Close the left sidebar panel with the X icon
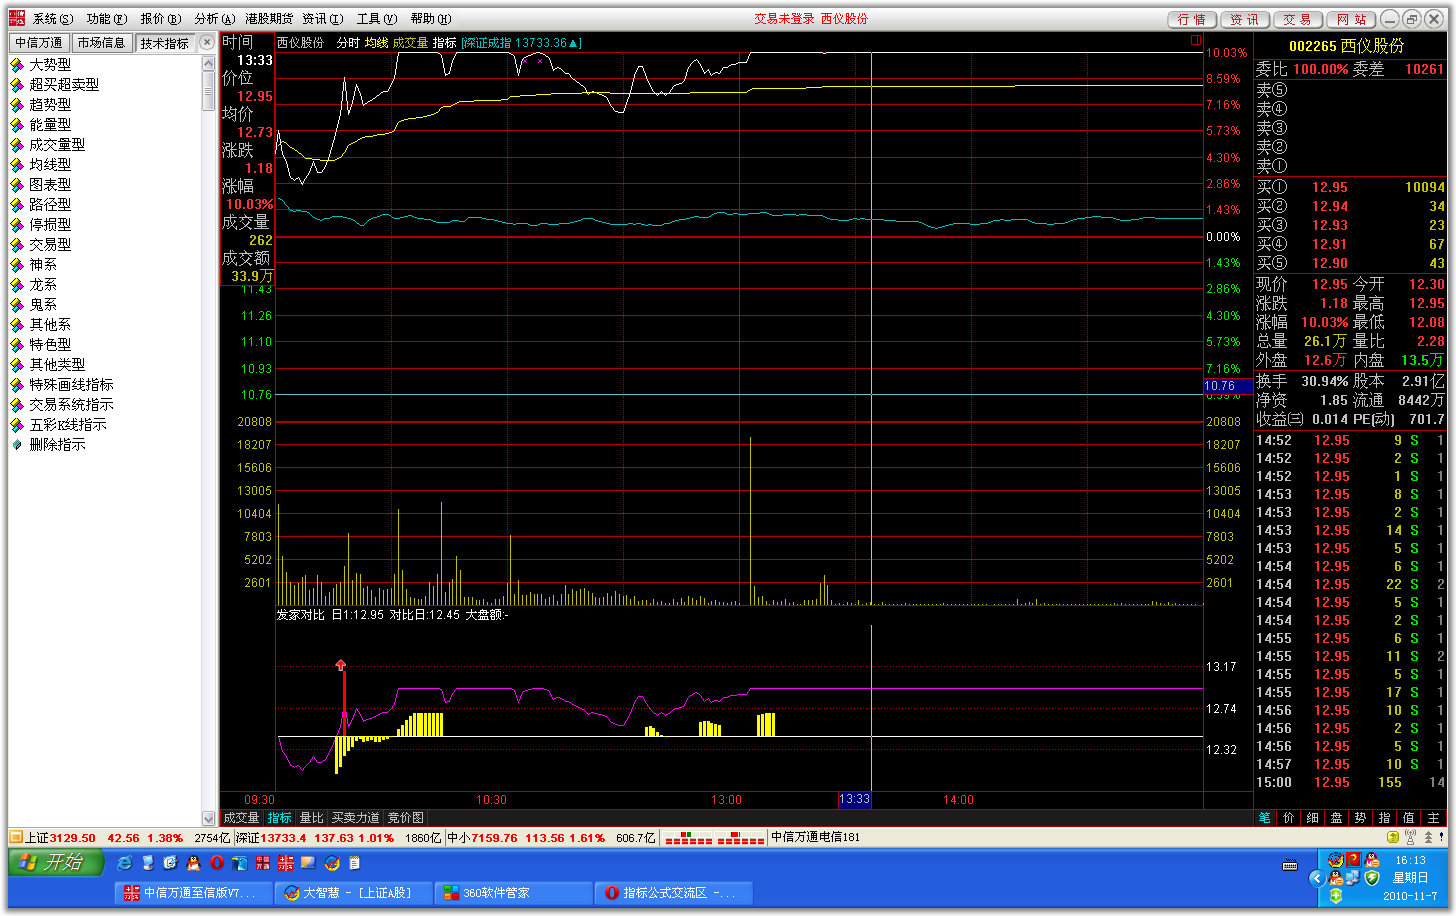The height and width of the screenshot is (916, 1456). coord(207,42)
